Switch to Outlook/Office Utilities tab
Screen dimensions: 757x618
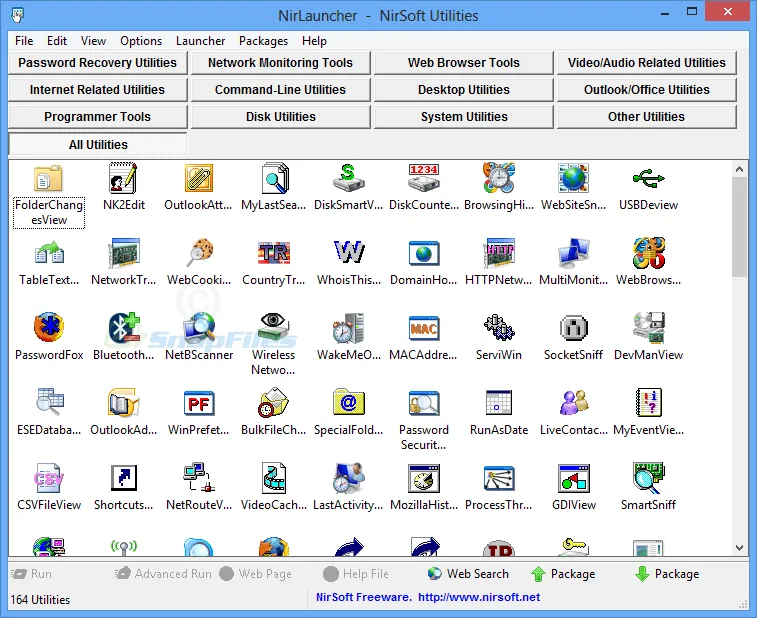click(x=646, y=90)
